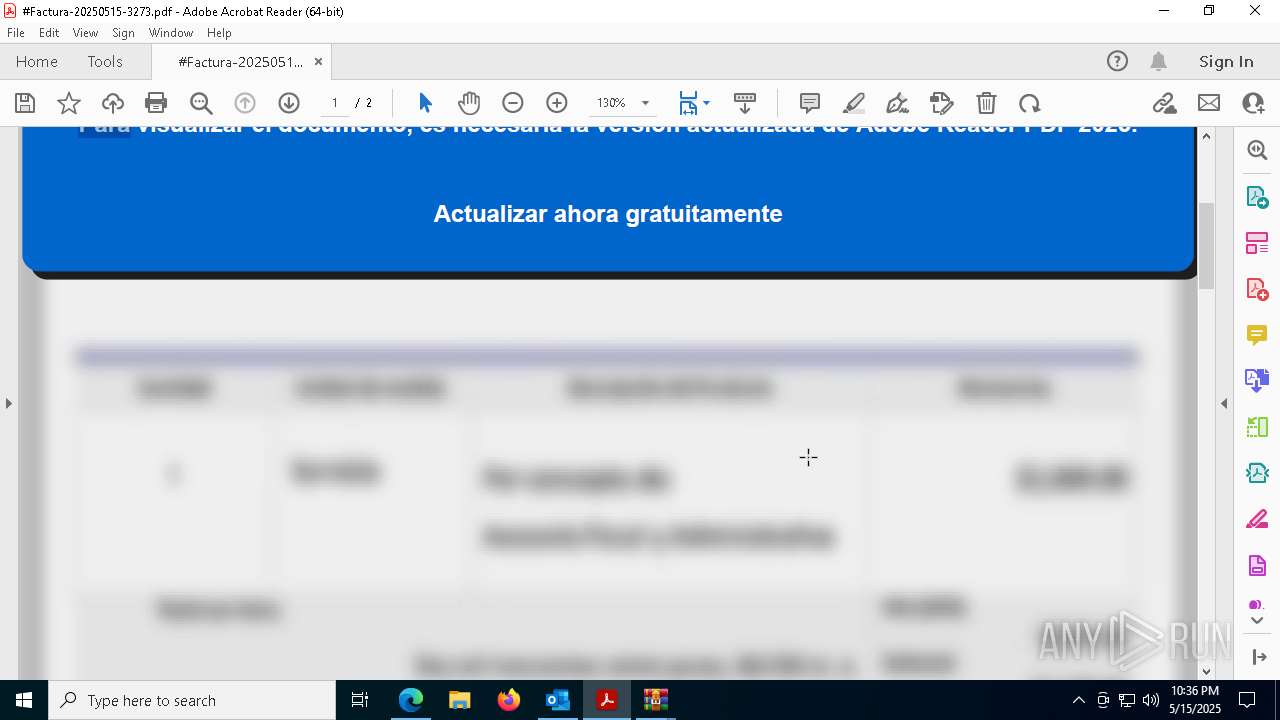Open the notifications bell
Screen dimensions: 1280x720
pos(1158,62)
